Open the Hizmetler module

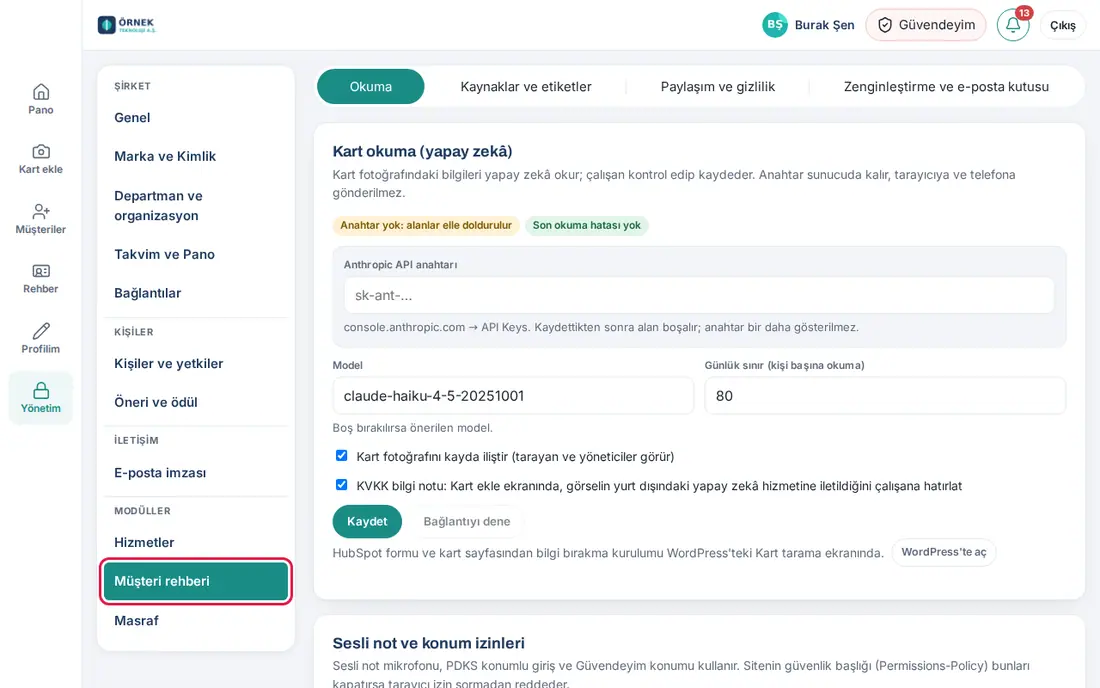pyautogui.click(x=196, y=542)
